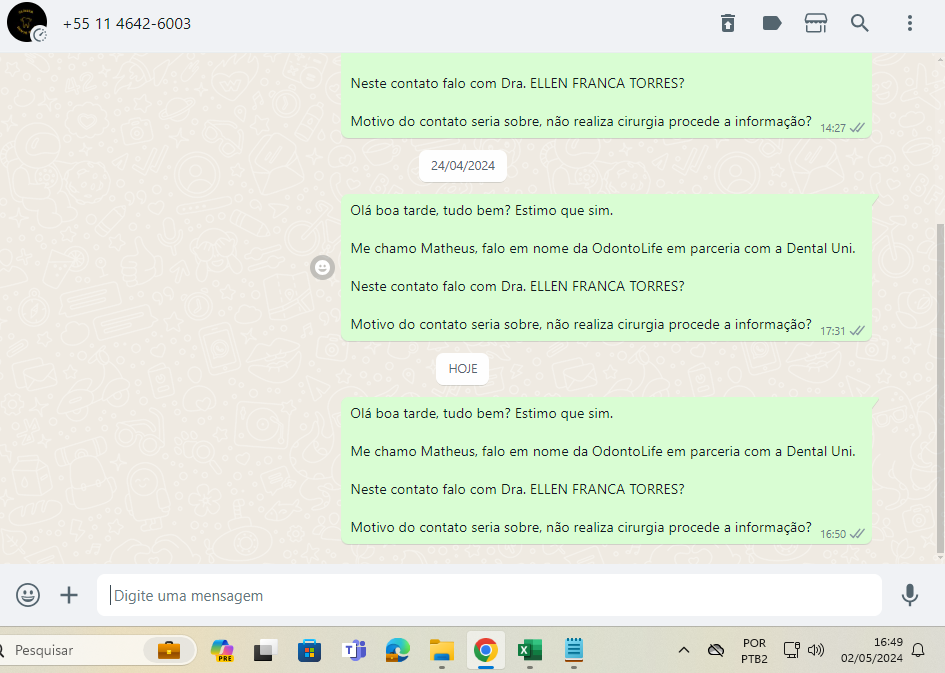The height and width of the screenshot is (673, 945).
Task: React to 17:31 message with emoji button
Action: [x=322, y=267]
